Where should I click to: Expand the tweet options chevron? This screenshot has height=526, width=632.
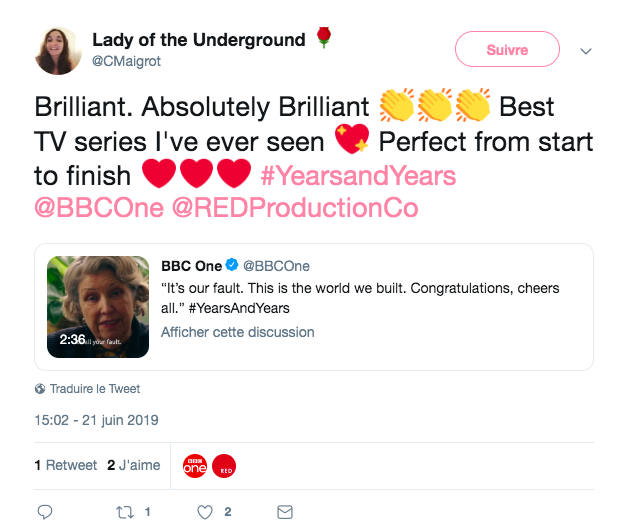tap(586, 51)
